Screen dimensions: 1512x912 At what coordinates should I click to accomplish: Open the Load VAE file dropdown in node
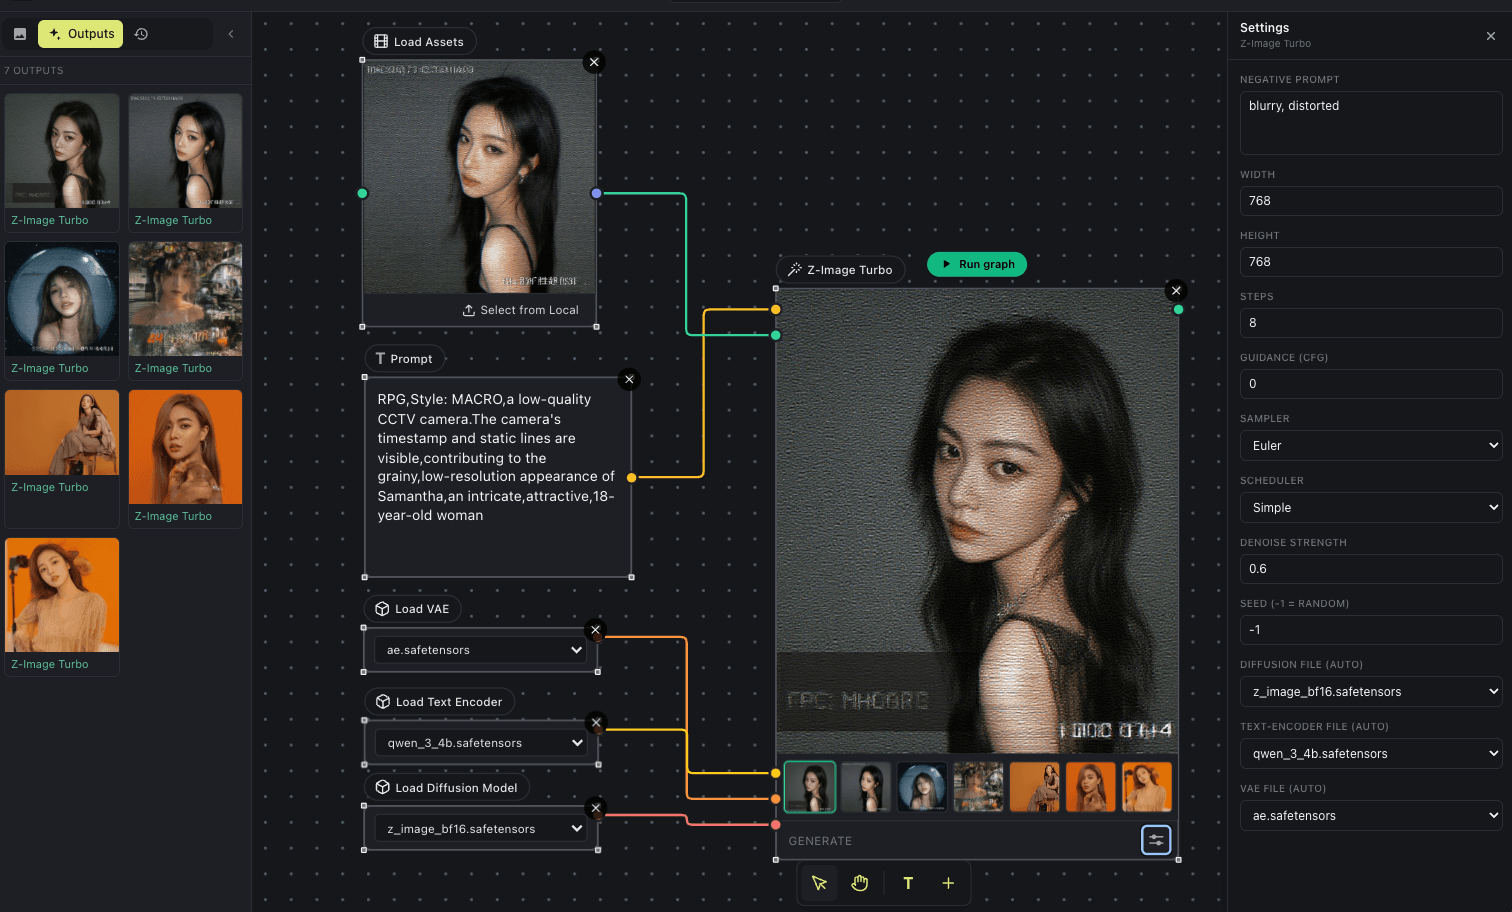(481, 650)
